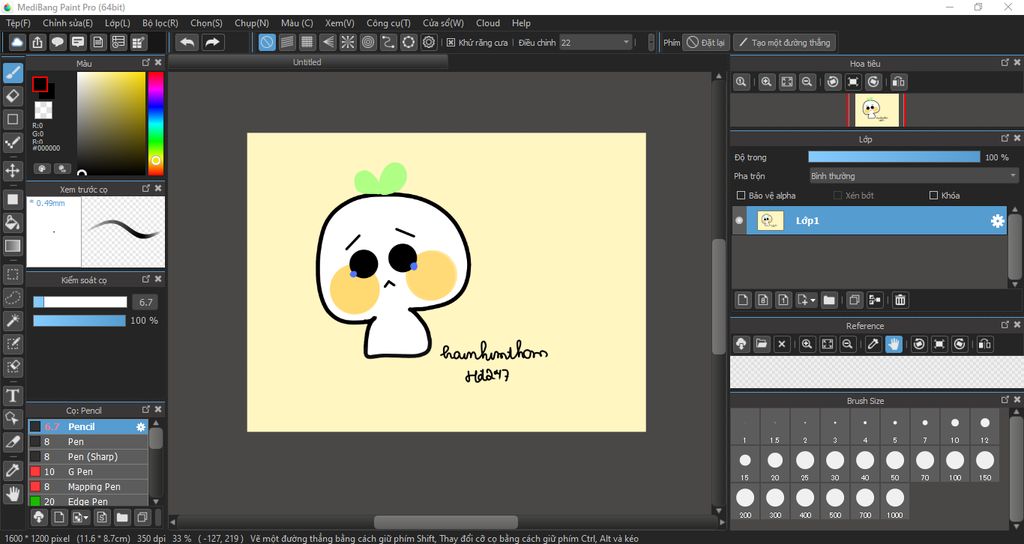The image size is (1024, 544).
Task: Close the Màu color panel
Action: [158, 63]
